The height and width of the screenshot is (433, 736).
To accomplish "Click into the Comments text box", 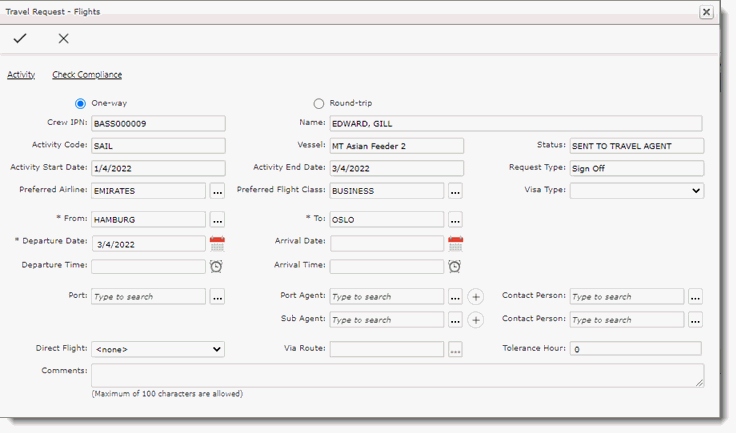I will pyautogui.click(x=397, y=375).
